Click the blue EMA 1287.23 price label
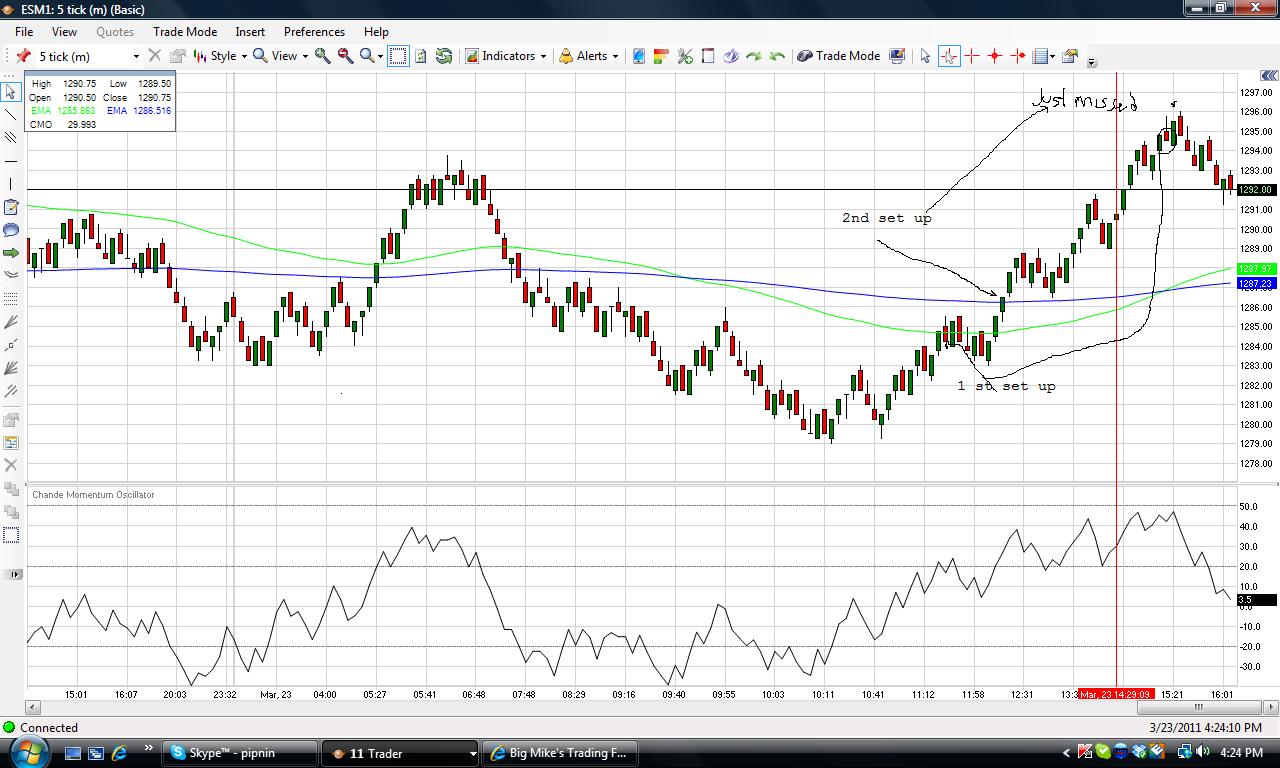 (x=1256, y=284)
